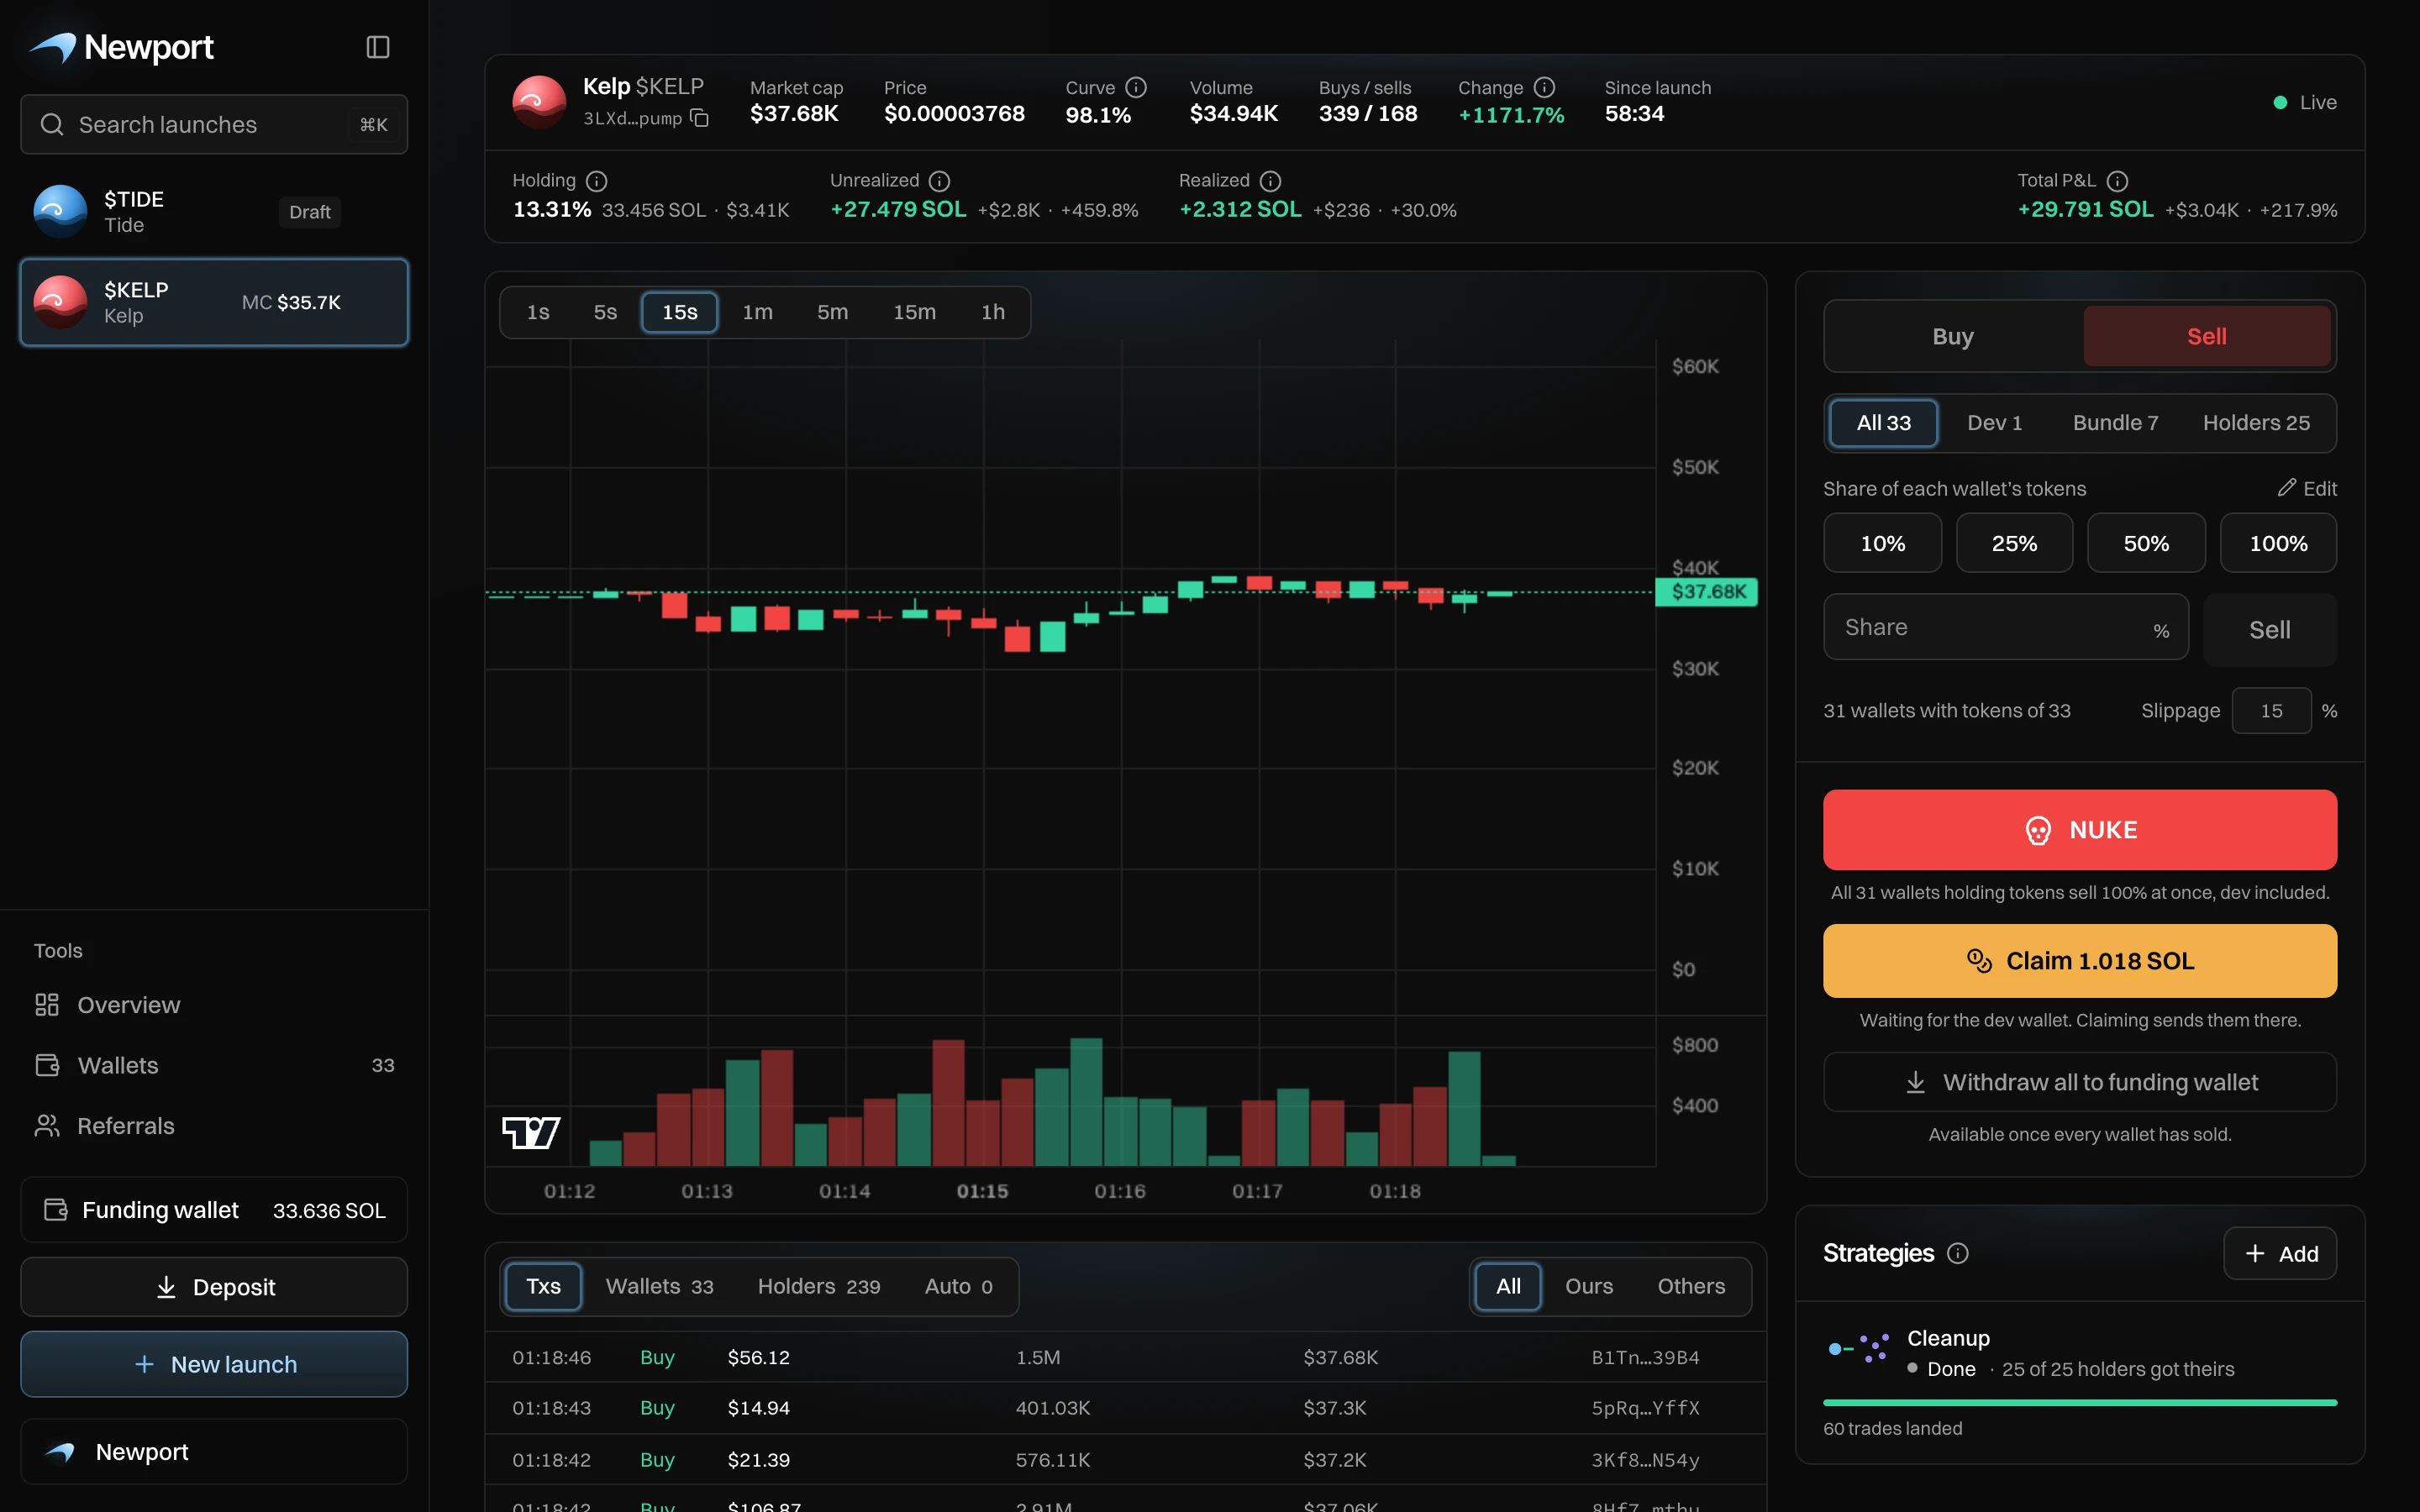The width and height of the screenshot is (2420, 1512).
Task: Click the Cleanup progress bar
Action: click(2079, 1403)
